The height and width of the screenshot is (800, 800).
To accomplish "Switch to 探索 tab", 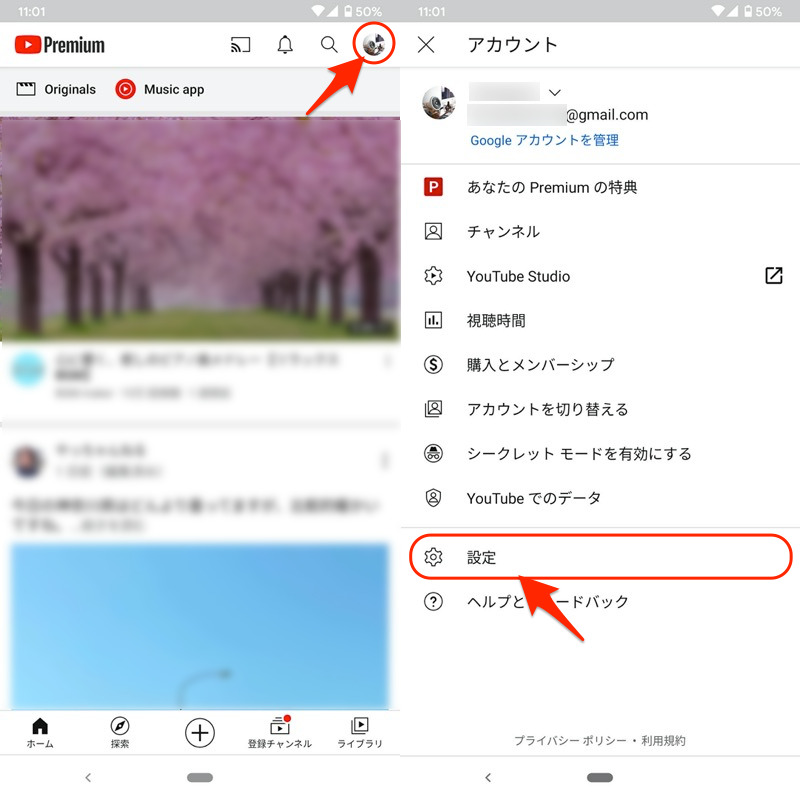I will 120,732.
